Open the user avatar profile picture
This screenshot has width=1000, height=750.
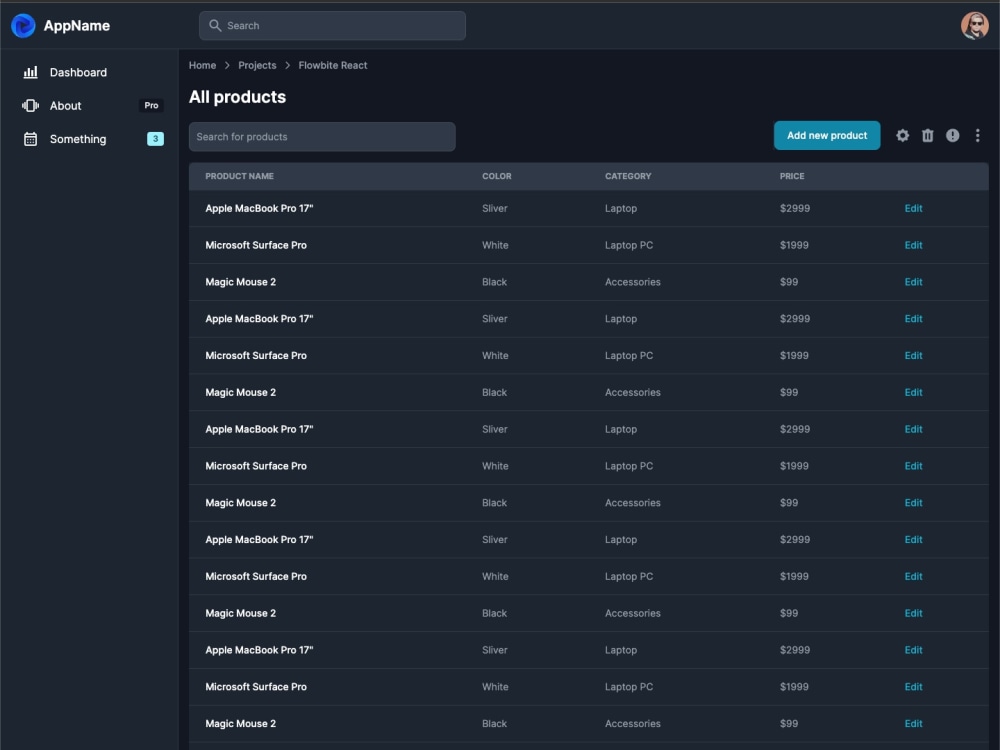point(974,26)
